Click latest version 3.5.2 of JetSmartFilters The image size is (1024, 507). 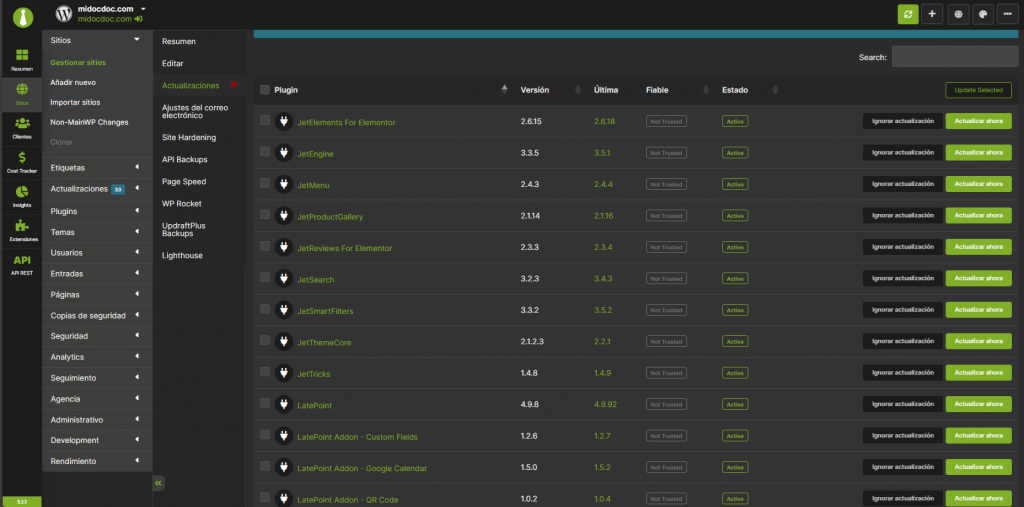tap(603, 311)
